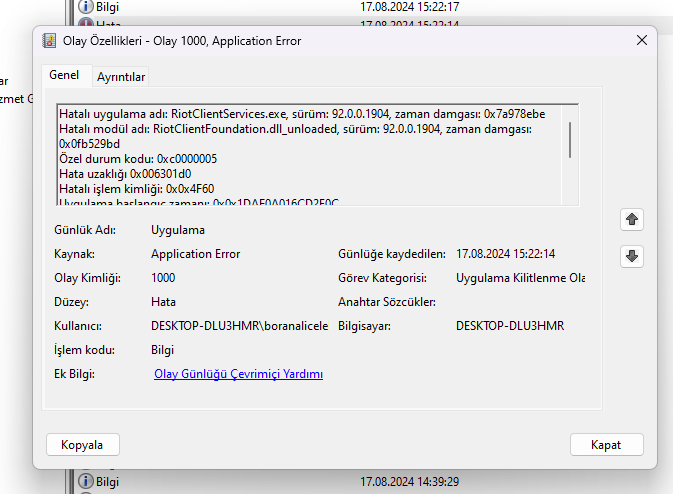Go to previous event with up arrow

[x=632, y=220]
